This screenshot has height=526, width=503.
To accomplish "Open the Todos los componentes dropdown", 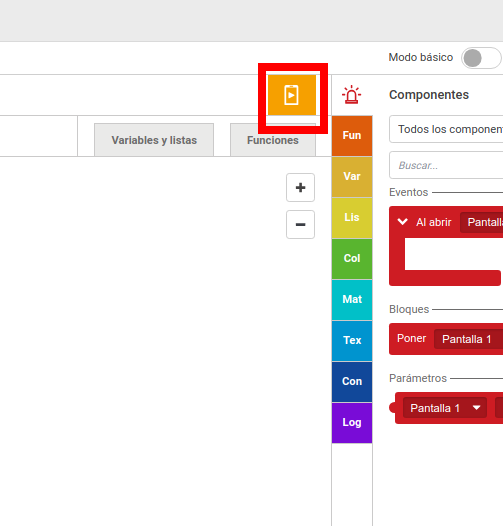I will coord(446,129).
